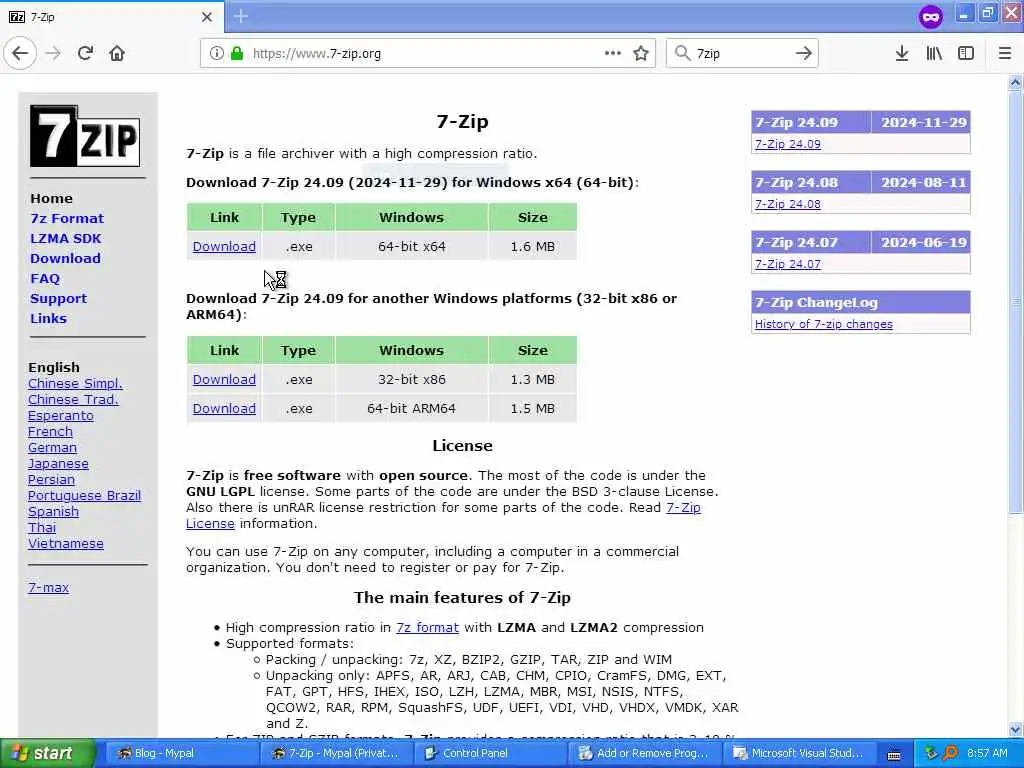The image size is (1024, 768).
Task: Go back with the browser back arrow
Action: coord(20,54)
